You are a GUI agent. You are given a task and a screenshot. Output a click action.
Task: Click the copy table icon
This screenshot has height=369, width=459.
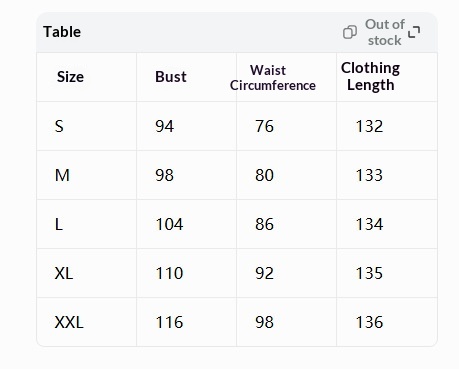point(350,32)
